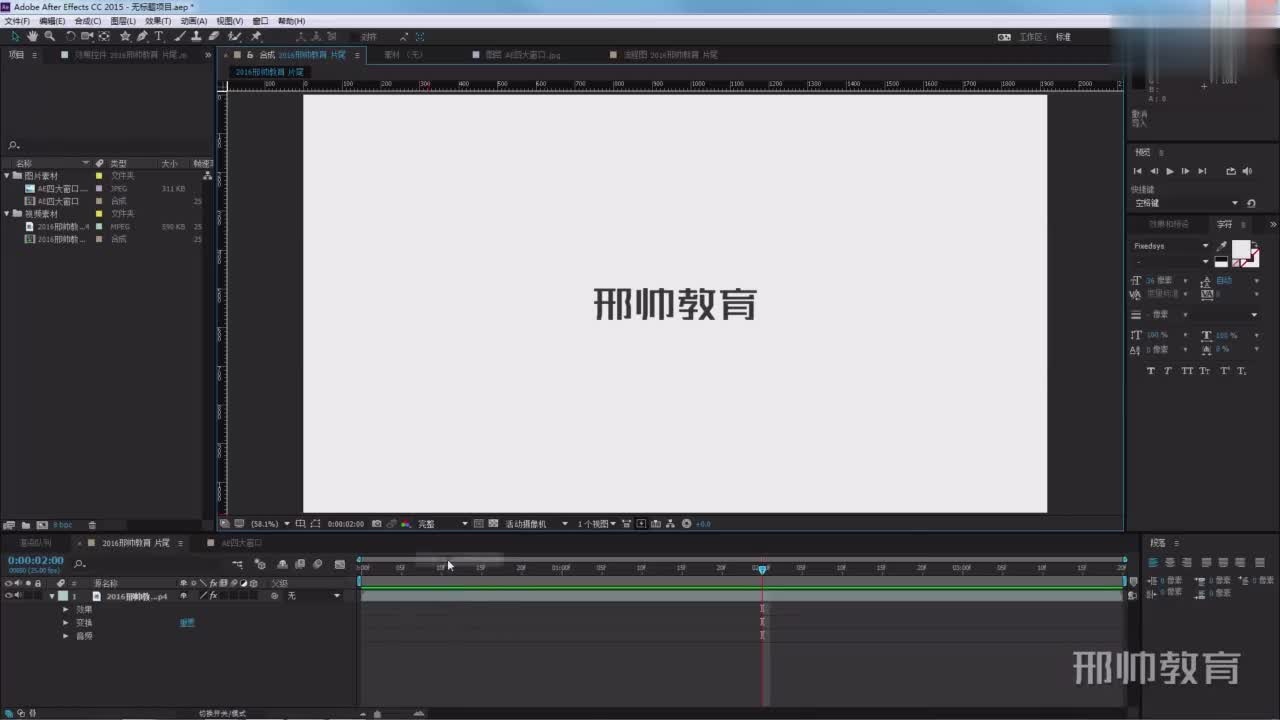
Task: Click the new composition icon in Project panel
Action: pos(42,524)
